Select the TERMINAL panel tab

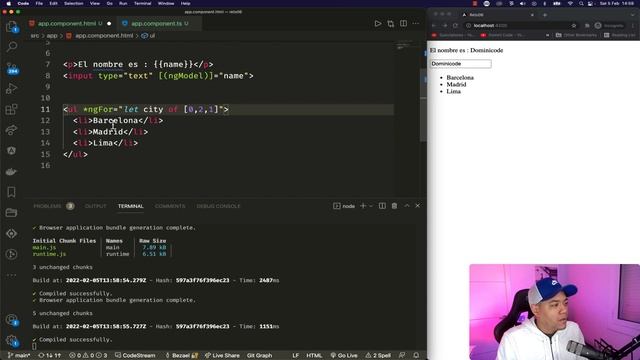(x=131, y=206)
